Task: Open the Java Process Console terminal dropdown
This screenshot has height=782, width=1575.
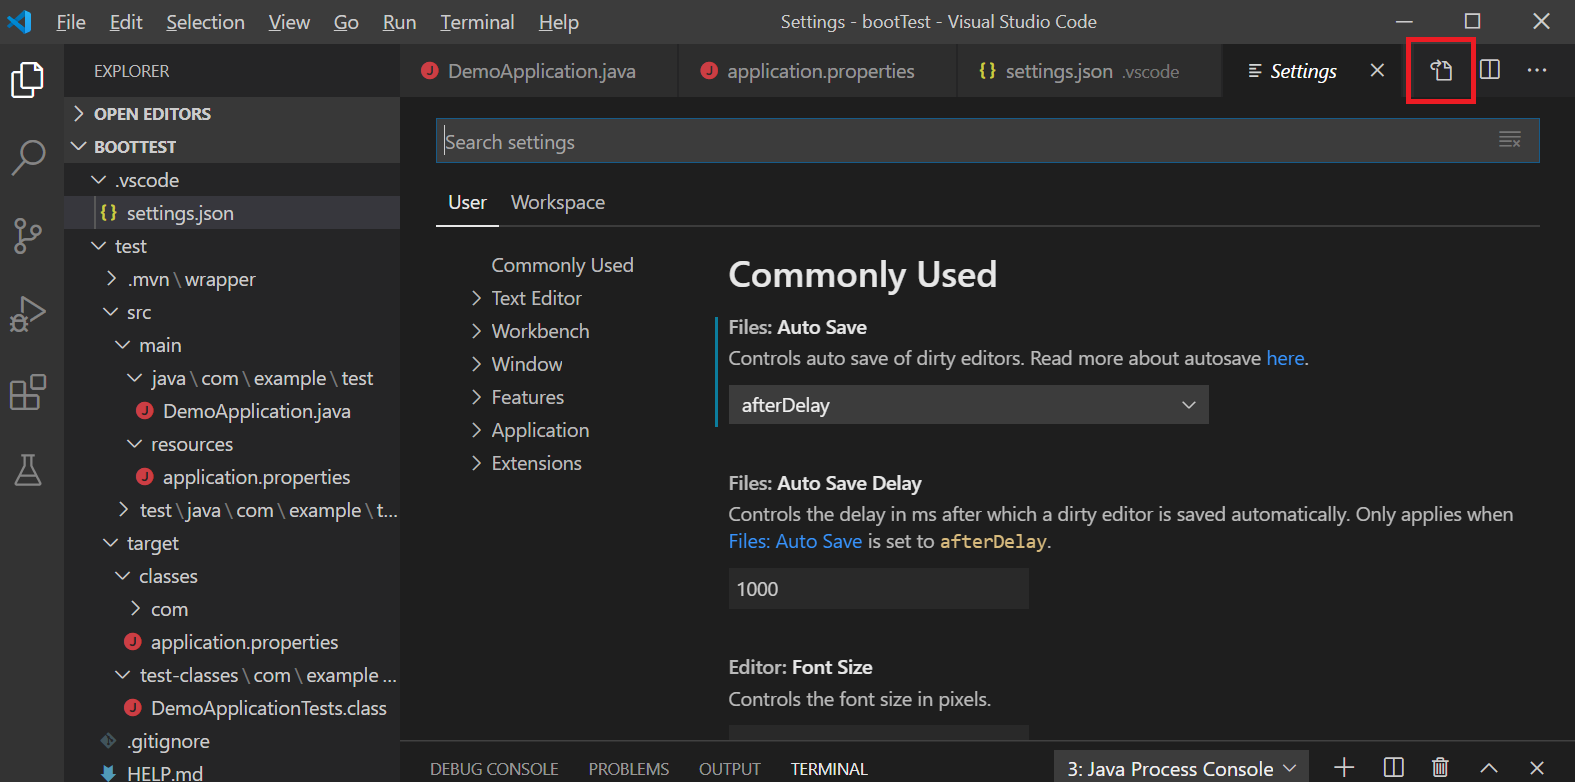Action: [x=1181, y=768]
